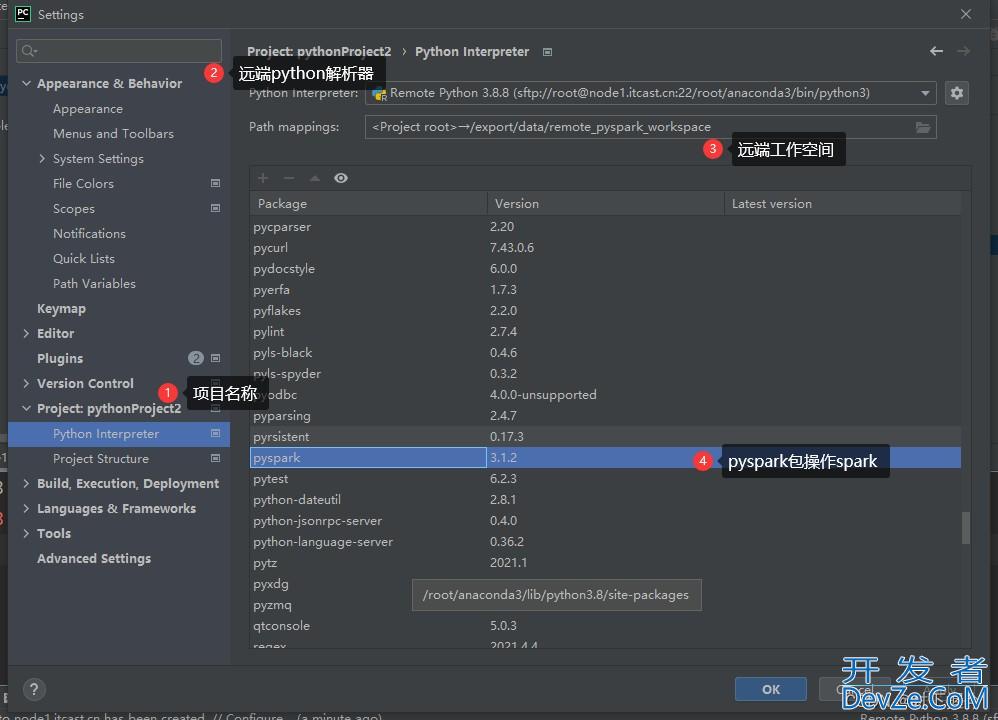
Task: Expand Version Control section
Action: tap(26, 383)
